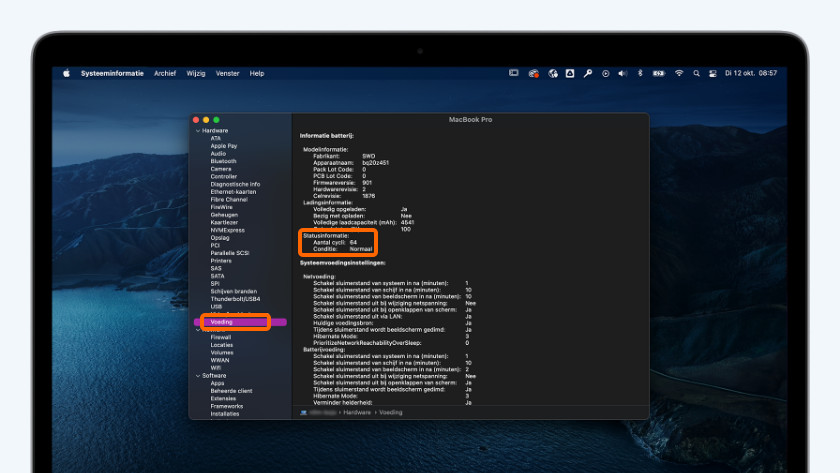Screen dimensions: 840x473
Task: Open the Systeeminformatie app menu
Action: coord(112,73)
